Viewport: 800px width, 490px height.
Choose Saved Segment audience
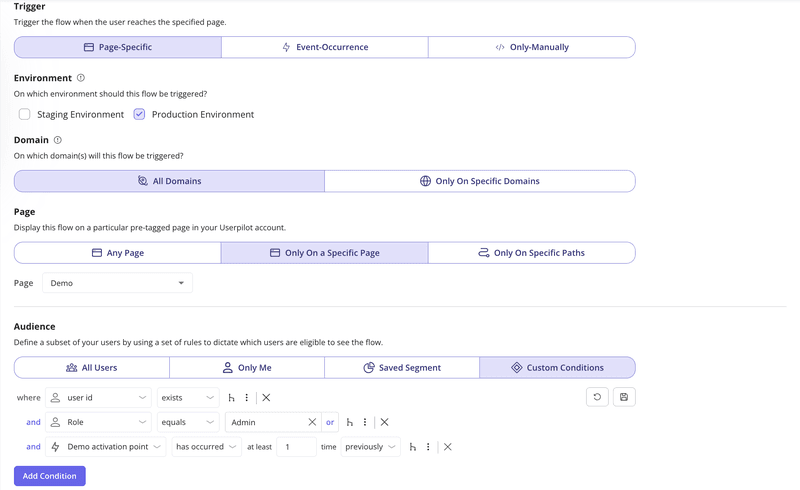(x=402, y=368)
